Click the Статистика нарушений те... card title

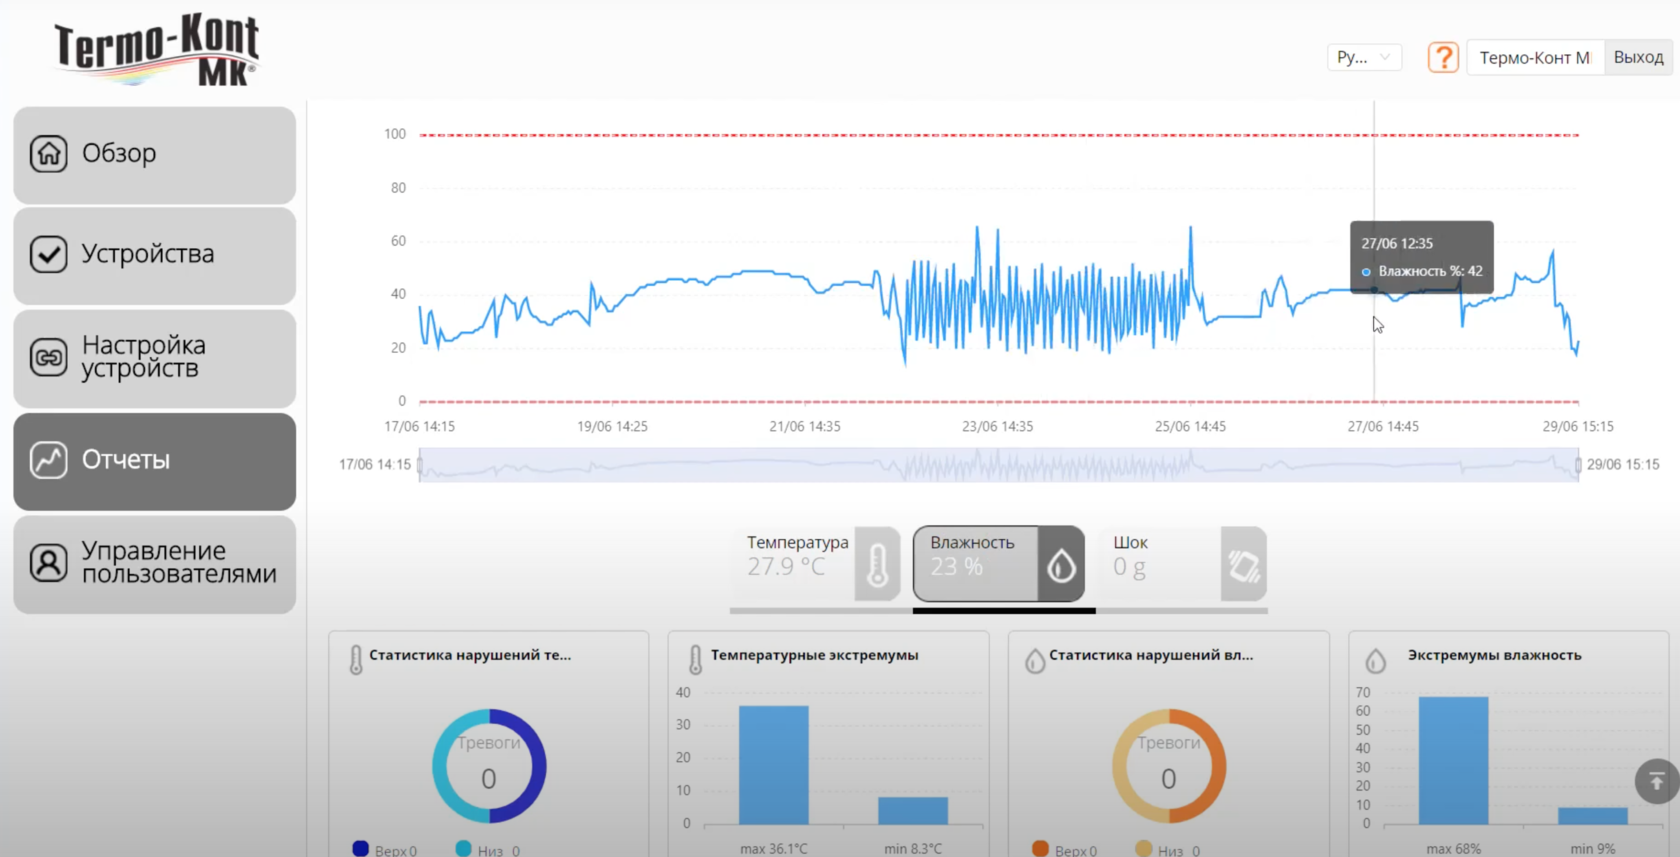470,655
